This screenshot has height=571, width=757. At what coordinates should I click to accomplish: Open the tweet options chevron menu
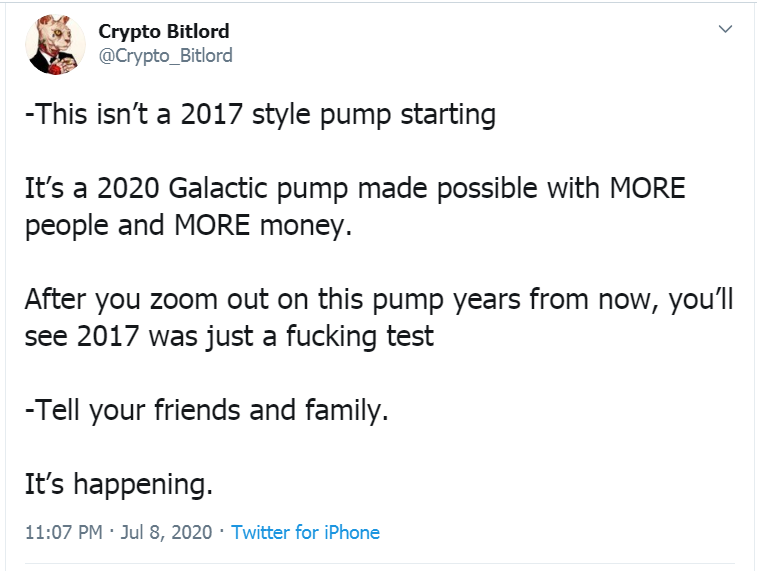coord(725,31)
